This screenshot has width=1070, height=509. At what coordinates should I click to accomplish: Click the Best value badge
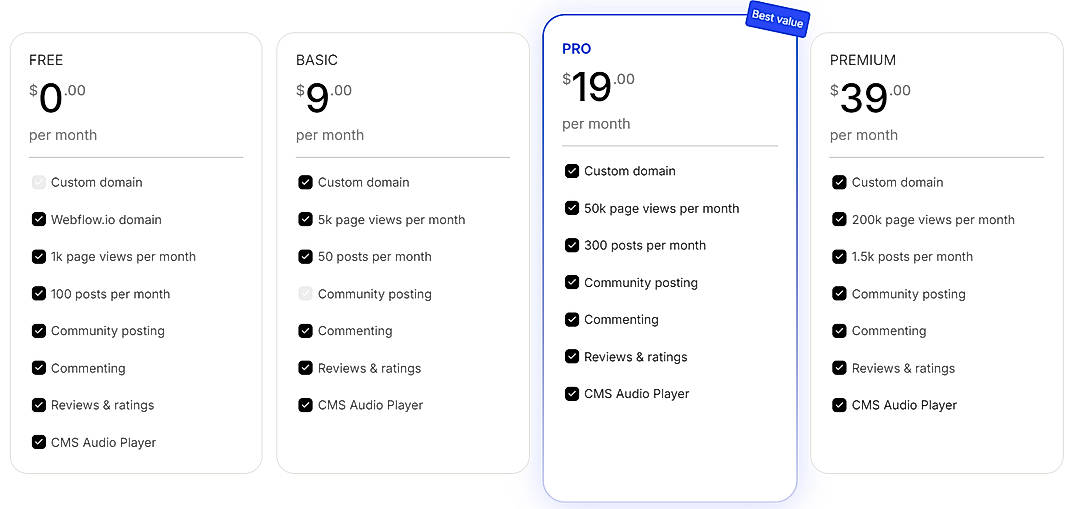tap(777, 19)
